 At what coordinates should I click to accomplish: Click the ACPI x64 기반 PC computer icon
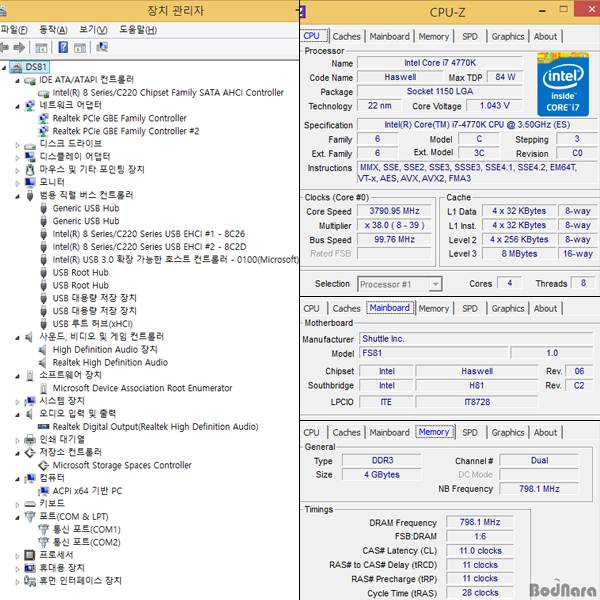pyautogui.click(x=43, y=491)
